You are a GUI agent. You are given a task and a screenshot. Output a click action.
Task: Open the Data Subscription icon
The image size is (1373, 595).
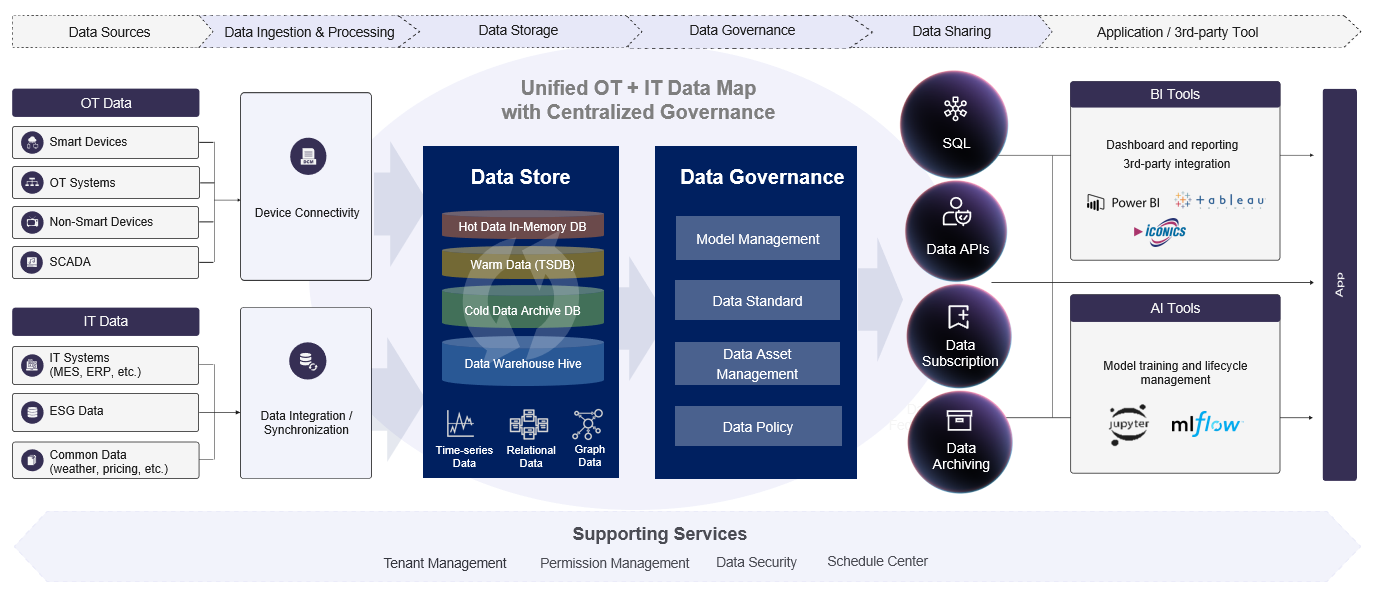coord(958,318)
